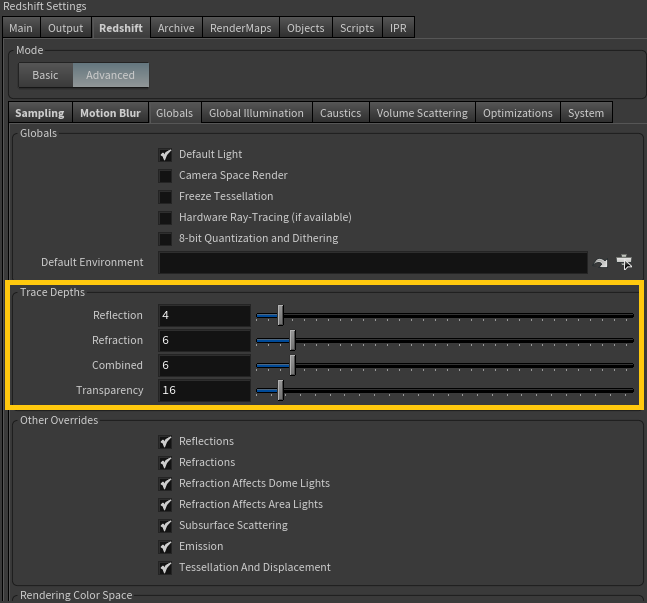Enable Camera Space Render

pyautogui.click(x=166, y=176)
